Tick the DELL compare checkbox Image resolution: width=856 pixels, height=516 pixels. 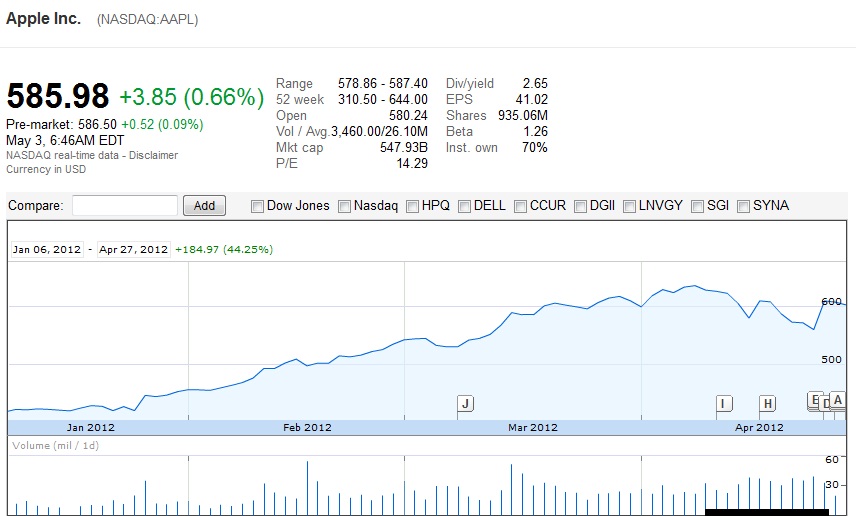(x=464, y=206)
